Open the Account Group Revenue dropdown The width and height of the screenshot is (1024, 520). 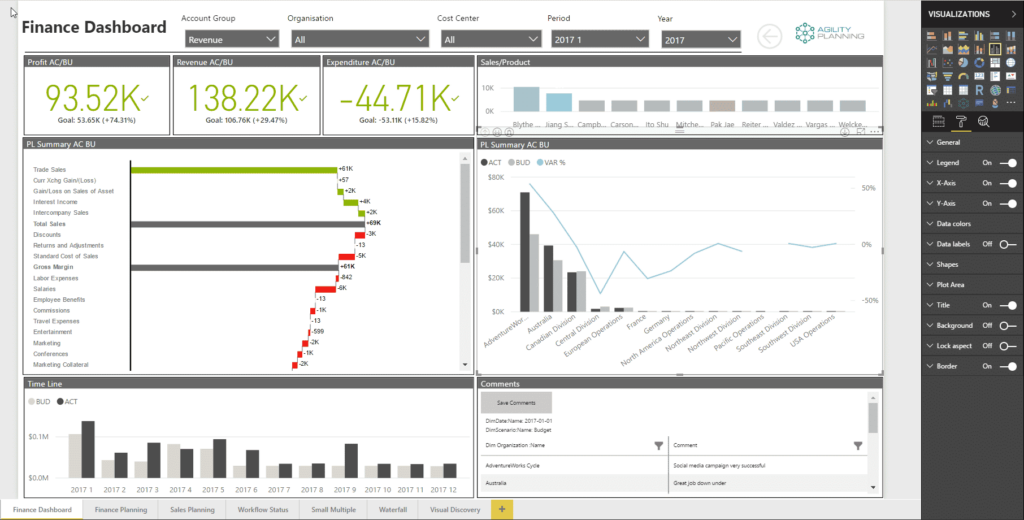pyautogui.click(x=232, y=39)
